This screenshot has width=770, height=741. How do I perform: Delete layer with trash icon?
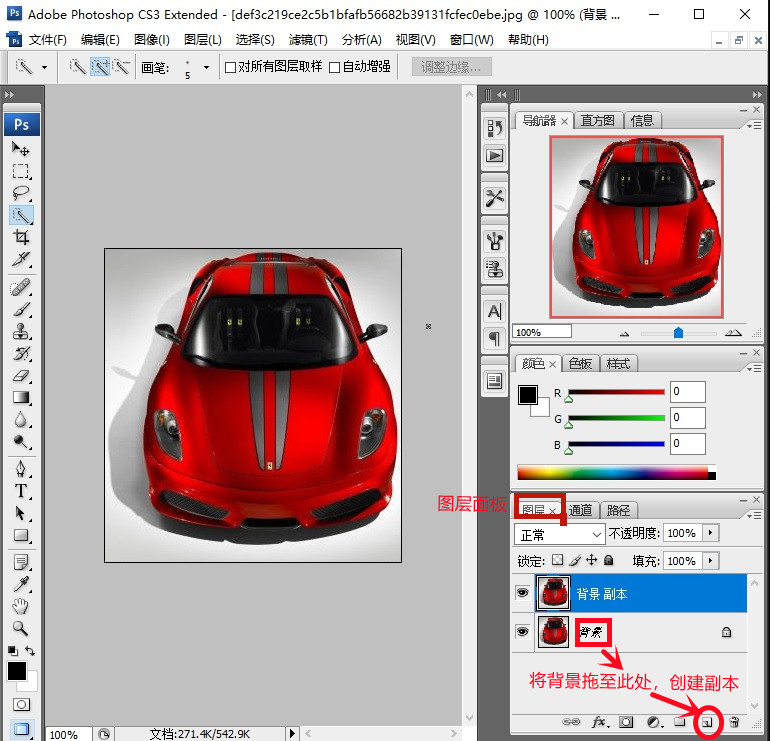(734, 722)
